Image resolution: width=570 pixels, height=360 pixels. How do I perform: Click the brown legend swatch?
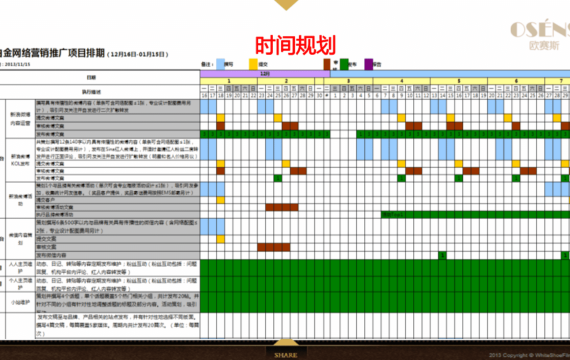tap(327, 64)
